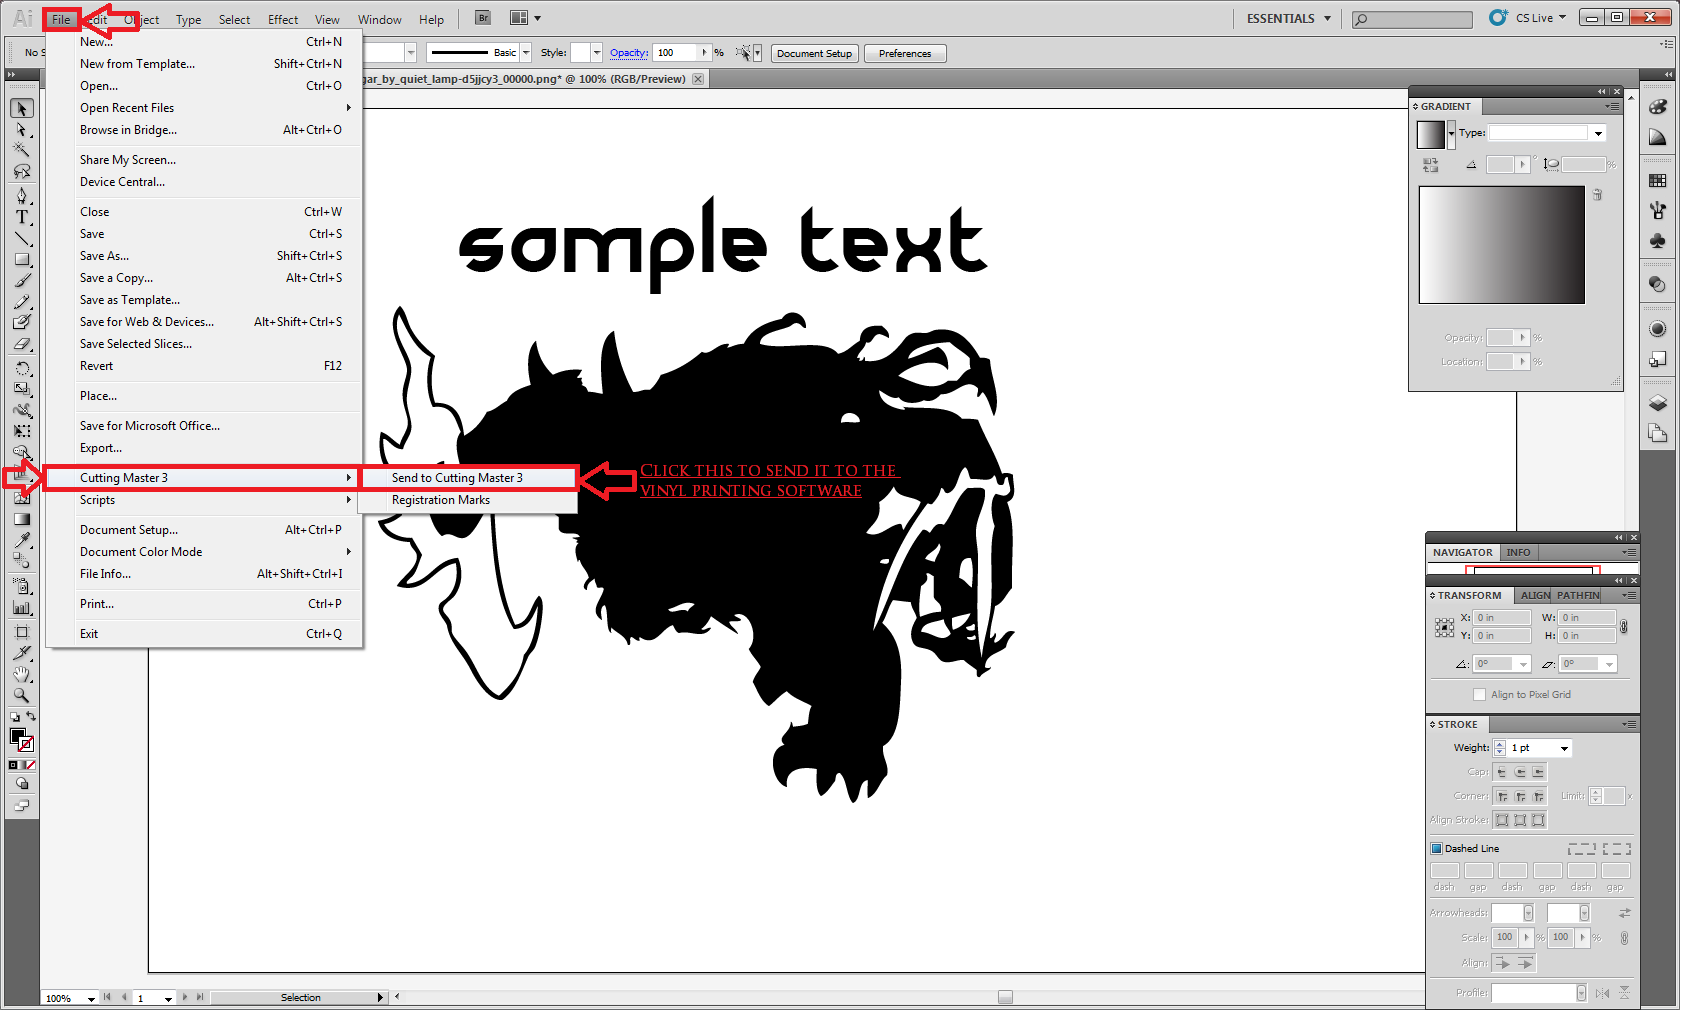
Task: Open the Appearance panel circle icon
Action: (x=1657, y=329)
